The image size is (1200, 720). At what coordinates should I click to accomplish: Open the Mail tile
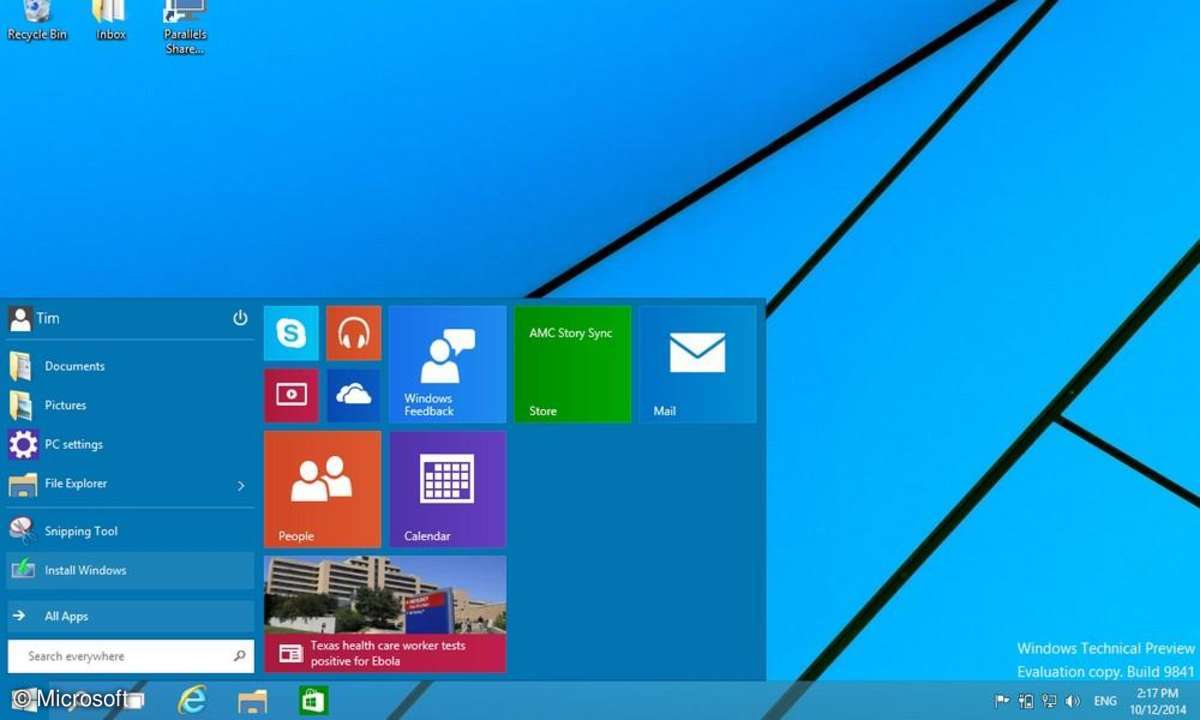coord(697,364)
